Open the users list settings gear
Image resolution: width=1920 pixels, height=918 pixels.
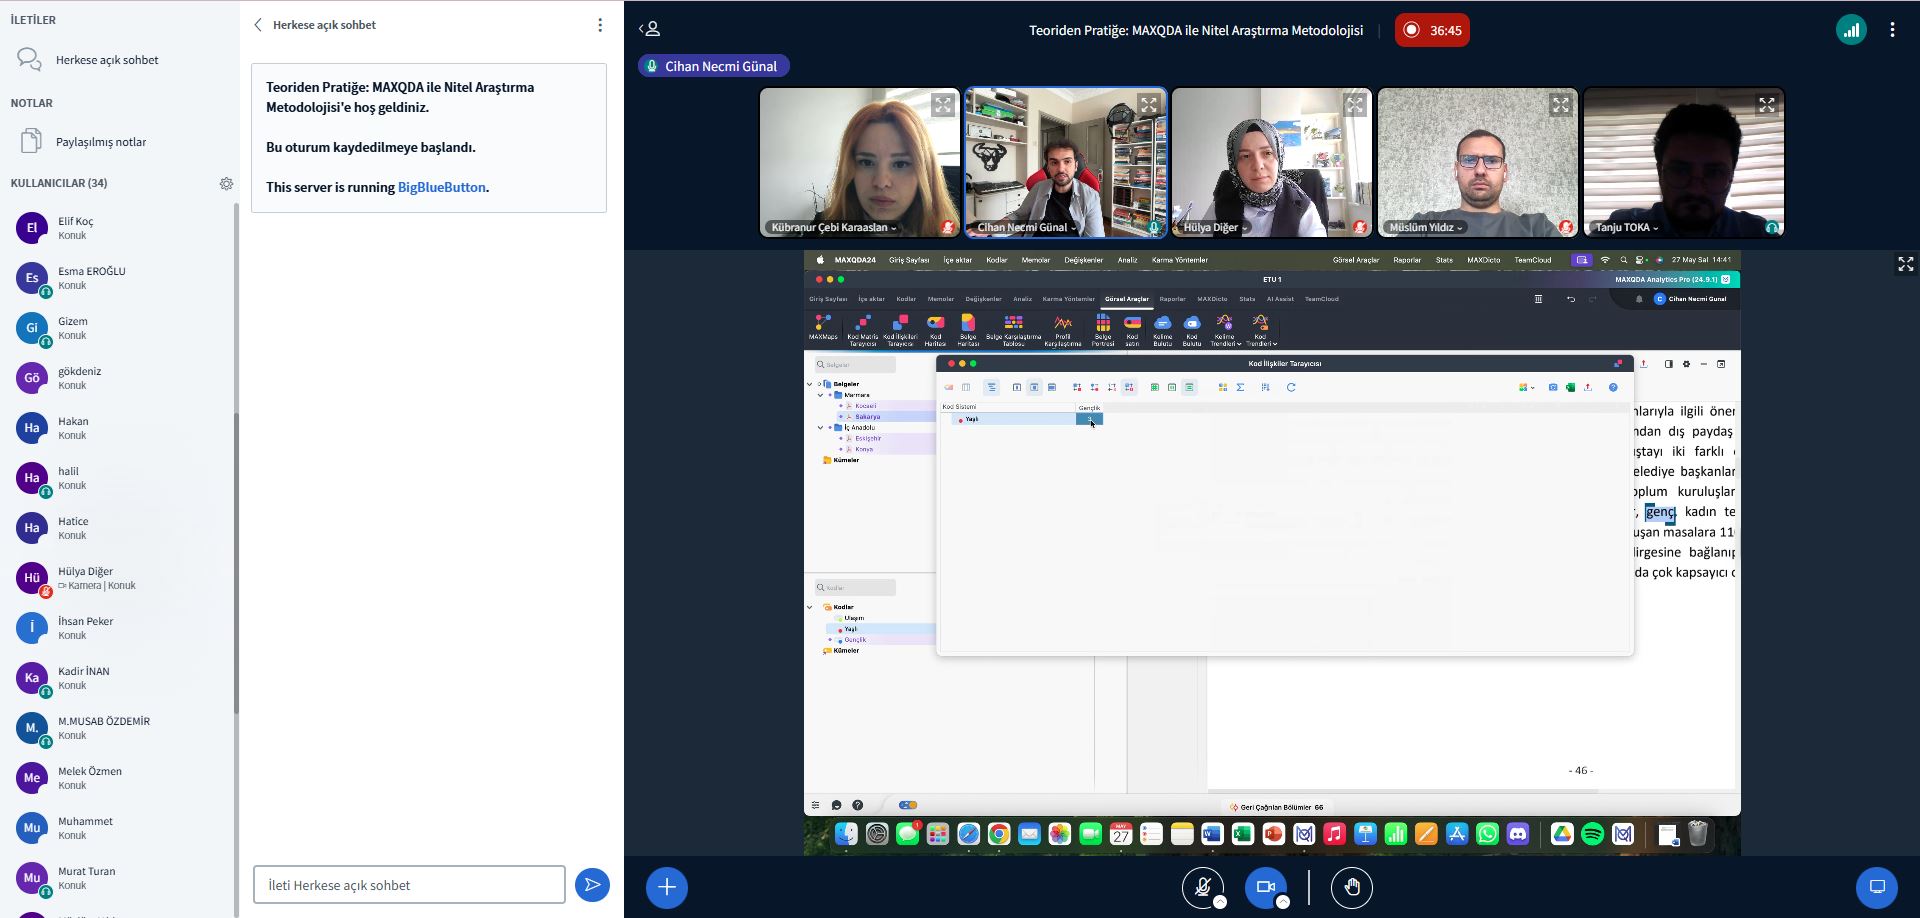click(226, 184)
